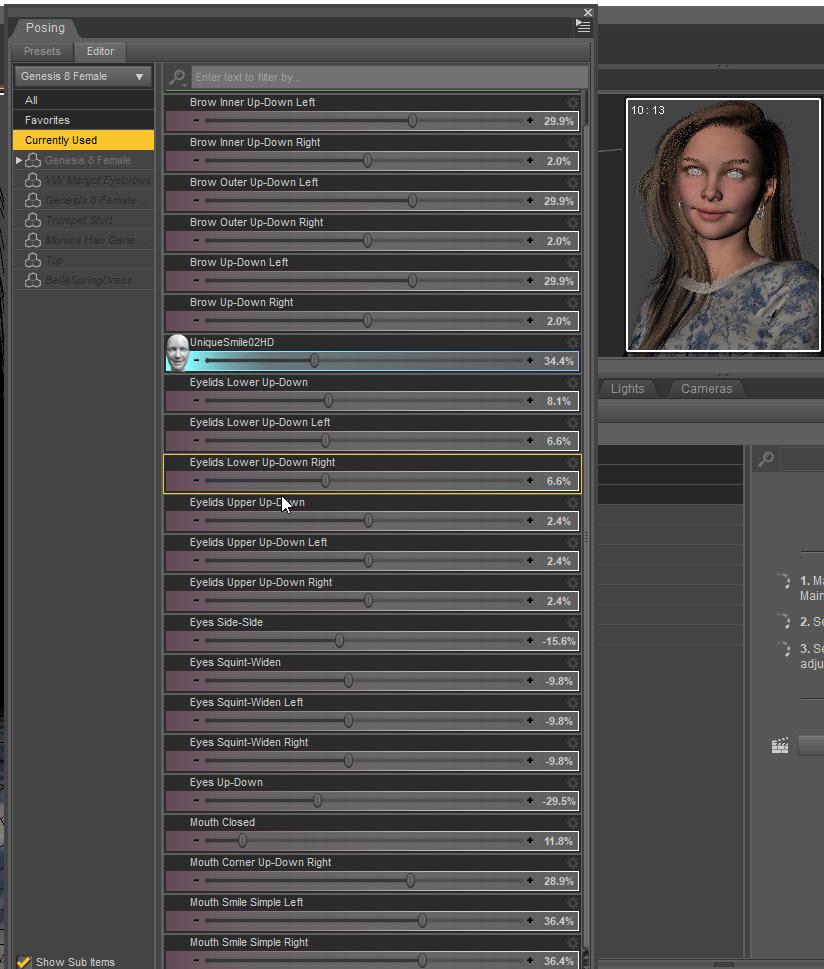Switch to the Editor tab

(100, 51)
